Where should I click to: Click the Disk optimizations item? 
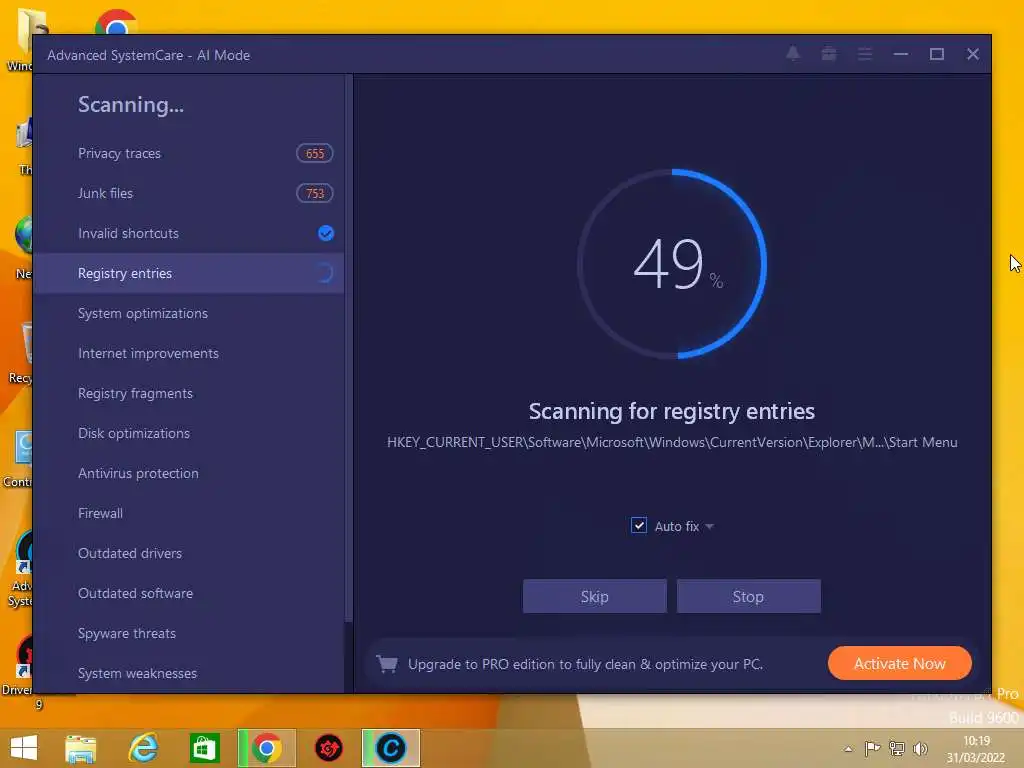click(189, 433)
